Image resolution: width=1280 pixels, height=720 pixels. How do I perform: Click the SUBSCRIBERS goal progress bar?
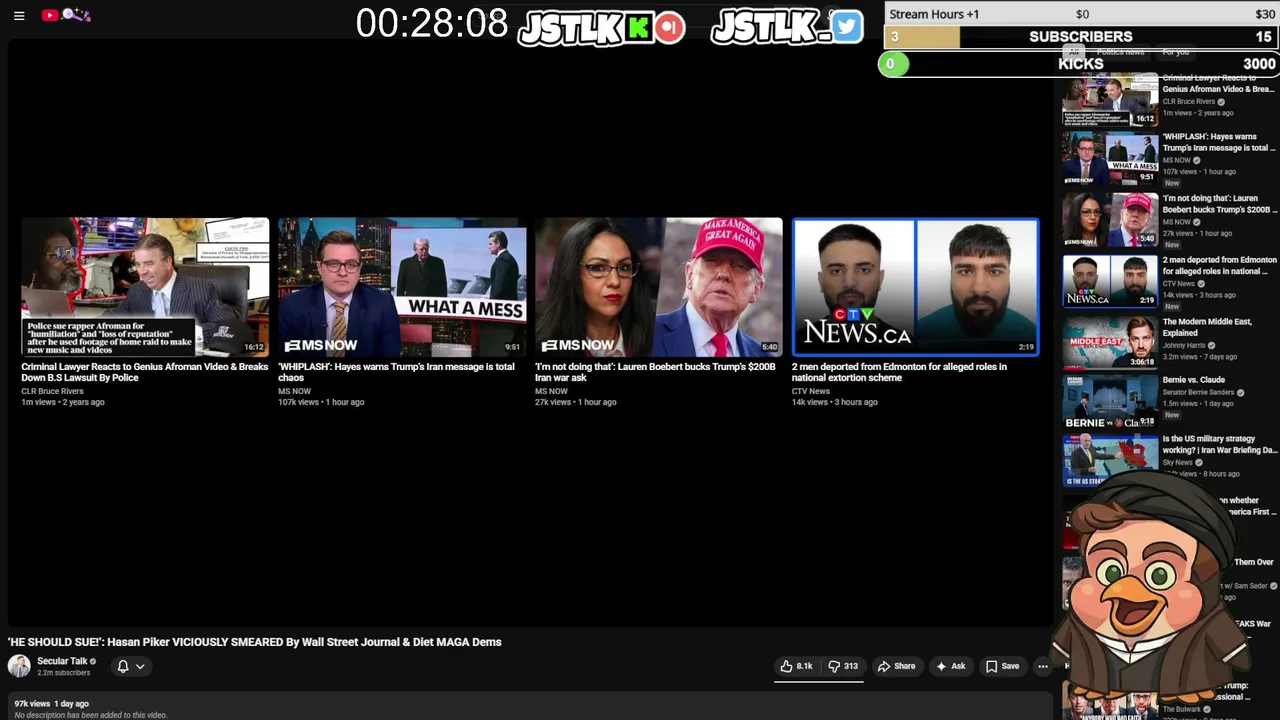tap(1081, 37)
